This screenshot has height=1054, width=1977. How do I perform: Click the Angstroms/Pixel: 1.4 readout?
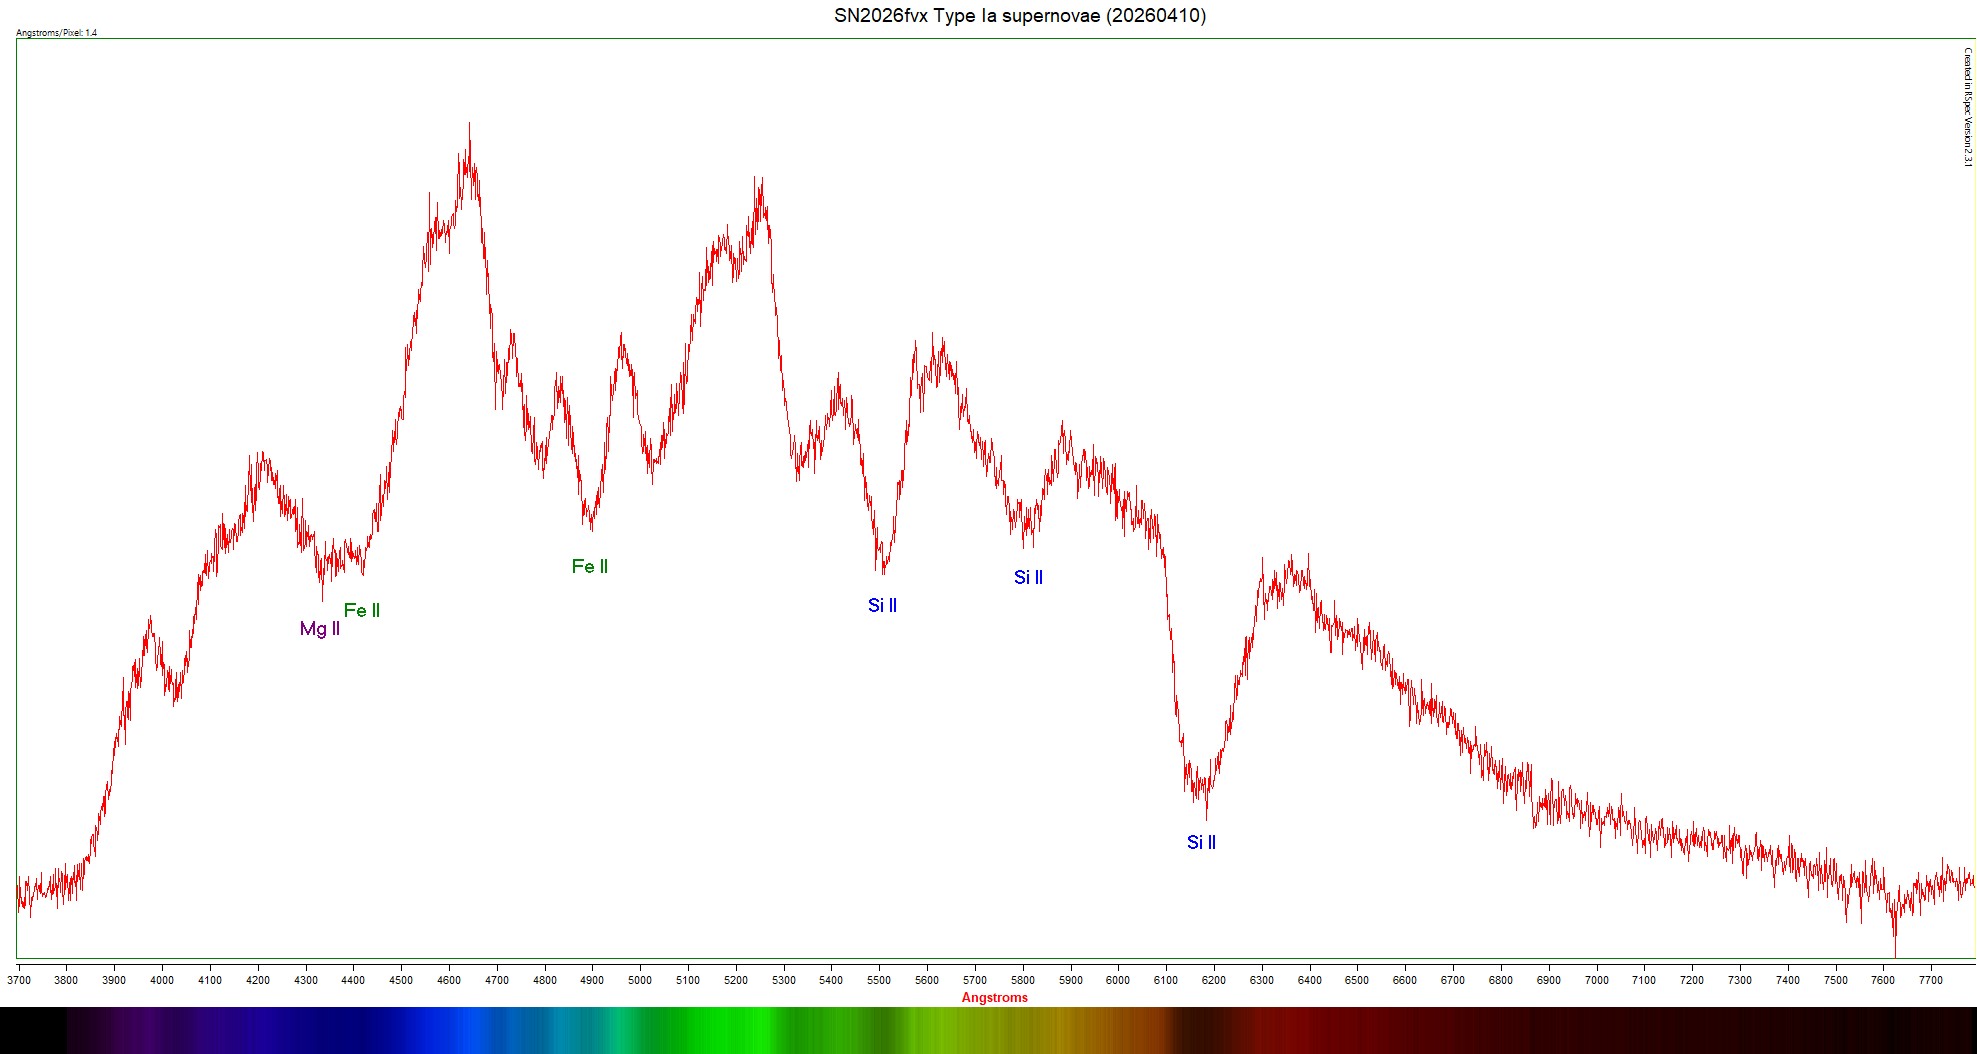(57, 33)
